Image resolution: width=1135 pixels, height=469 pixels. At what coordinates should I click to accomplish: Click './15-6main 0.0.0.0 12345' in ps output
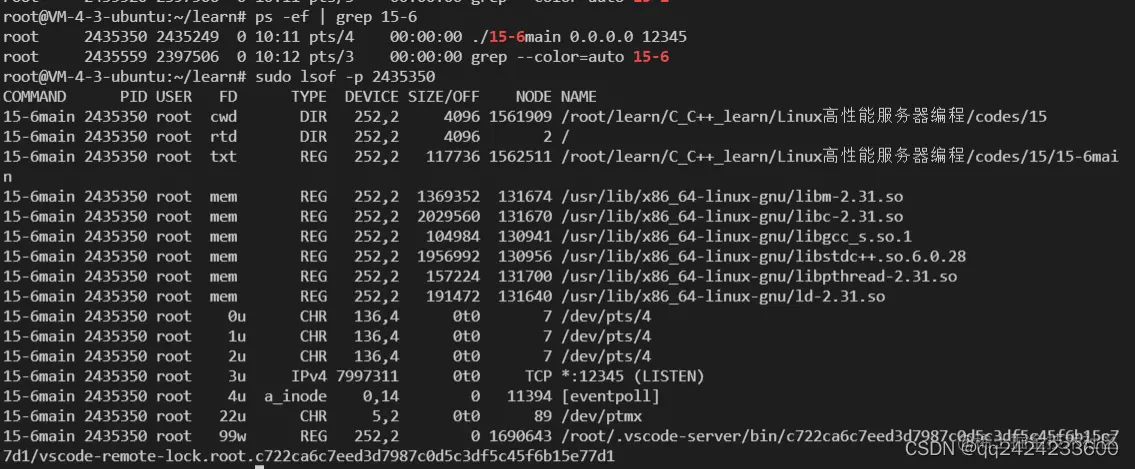[x=579, y=36]
